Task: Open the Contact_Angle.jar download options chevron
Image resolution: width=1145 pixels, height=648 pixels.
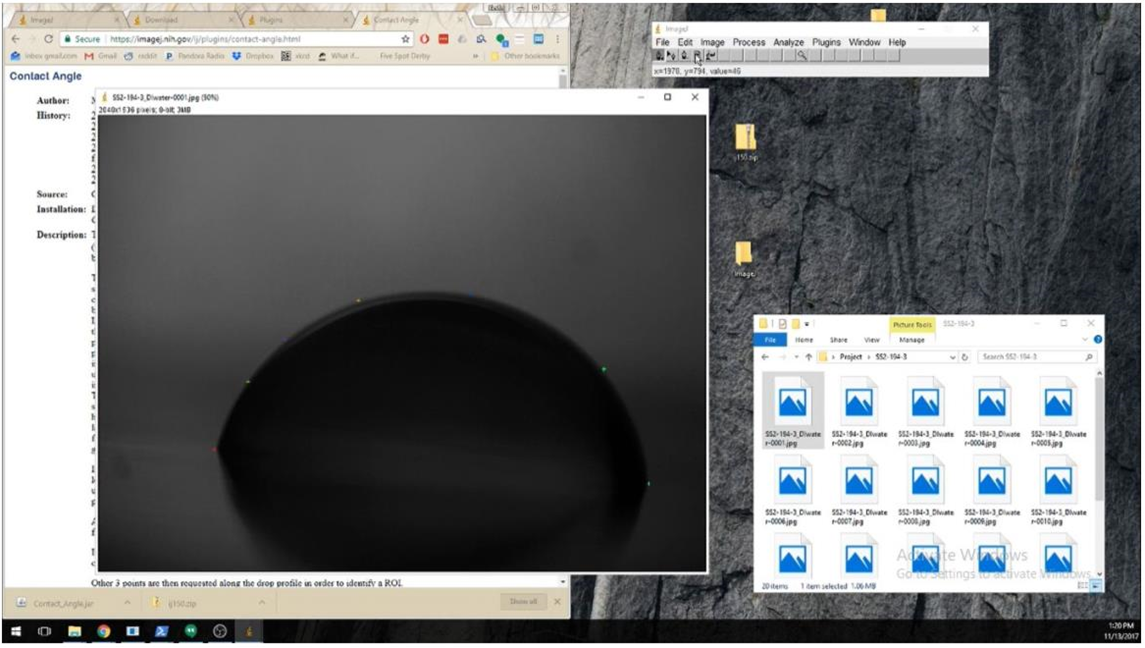Action: coord(127,602)
